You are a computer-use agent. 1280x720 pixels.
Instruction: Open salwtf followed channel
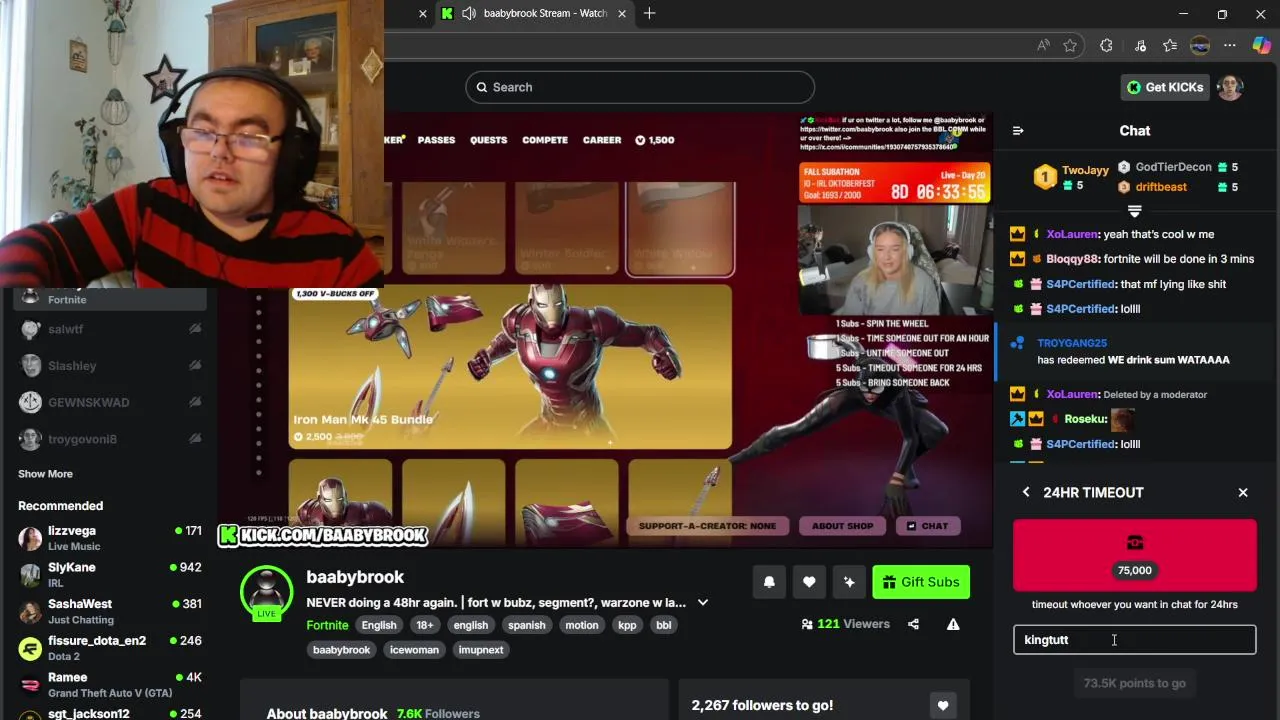point(110,329)
